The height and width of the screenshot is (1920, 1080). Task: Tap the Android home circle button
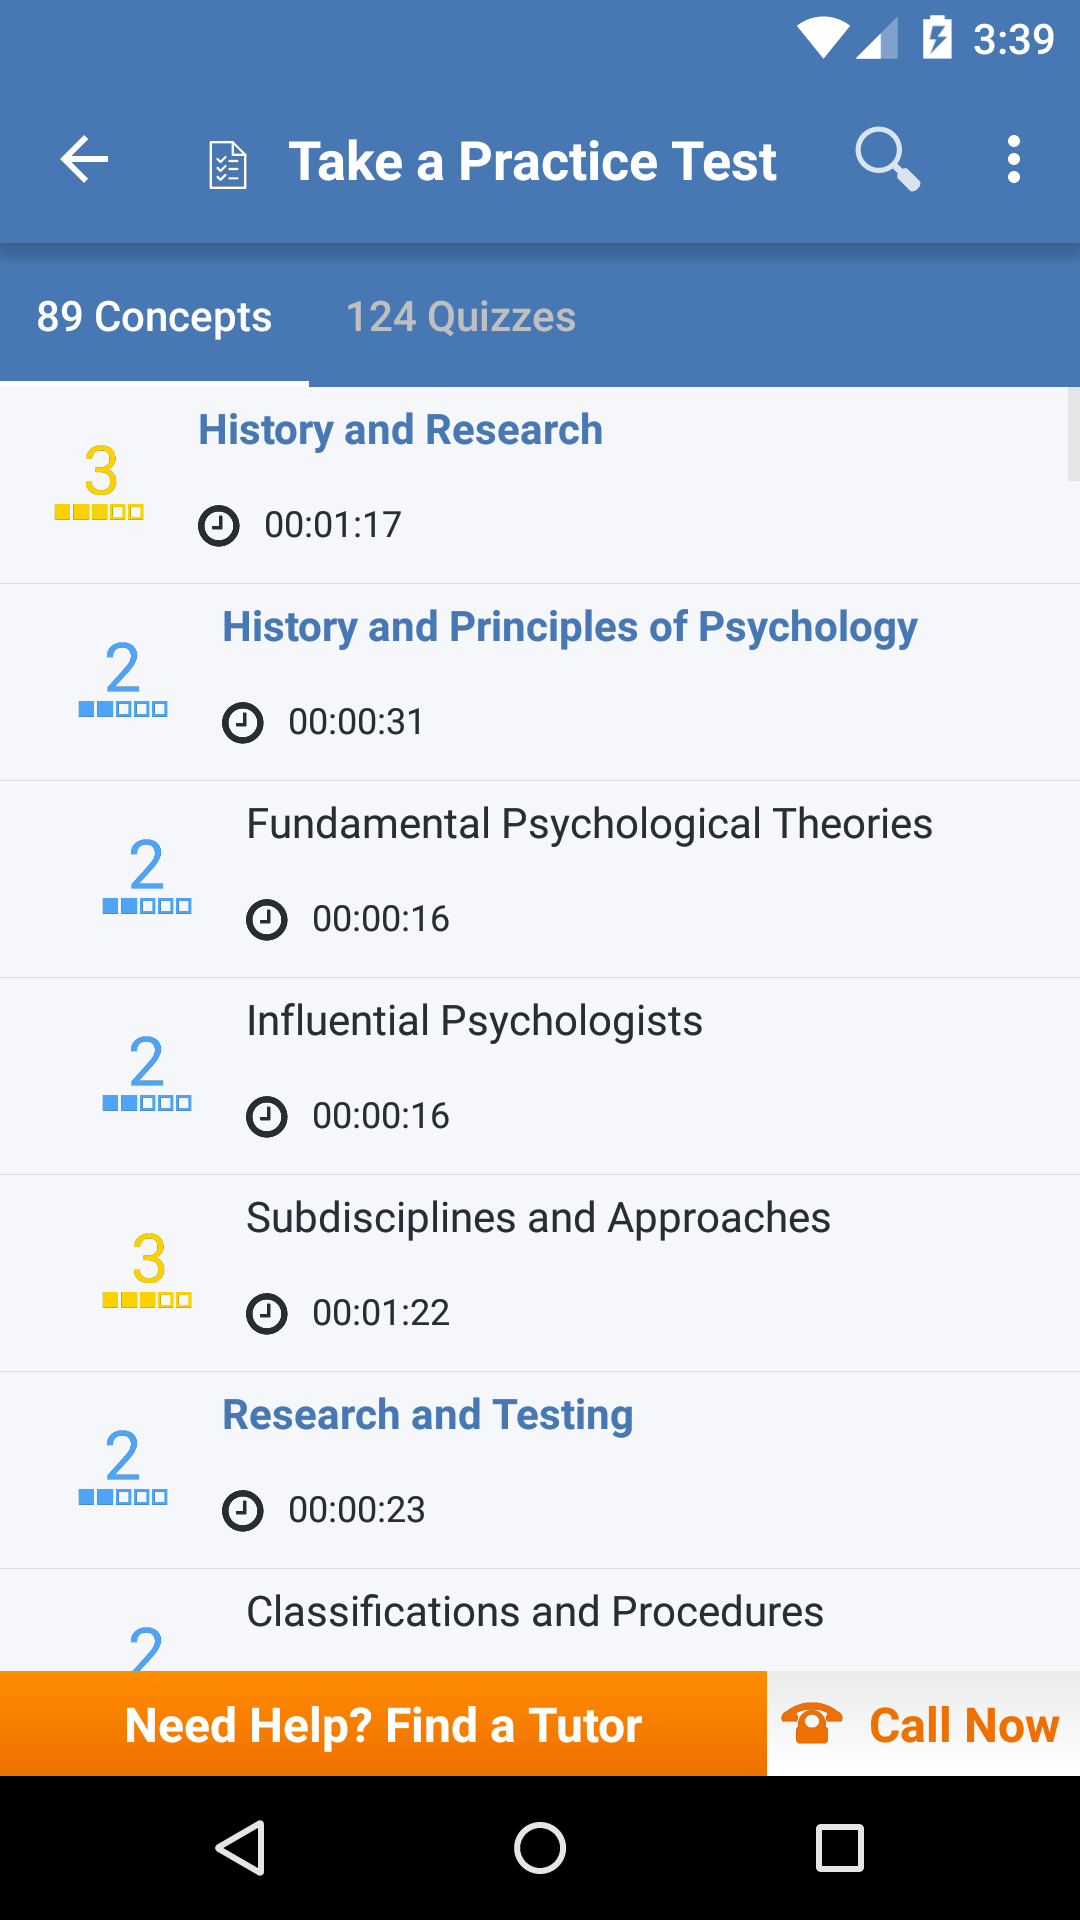tap(540, 1847)
